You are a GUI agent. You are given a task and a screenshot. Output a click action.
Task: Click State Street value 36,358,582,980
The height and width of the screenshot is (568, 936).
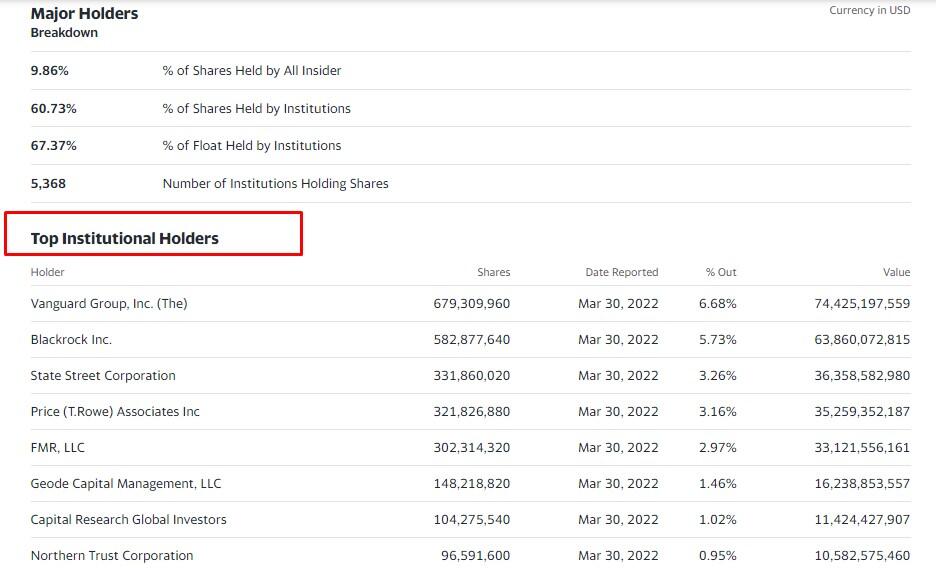point(862,376)
